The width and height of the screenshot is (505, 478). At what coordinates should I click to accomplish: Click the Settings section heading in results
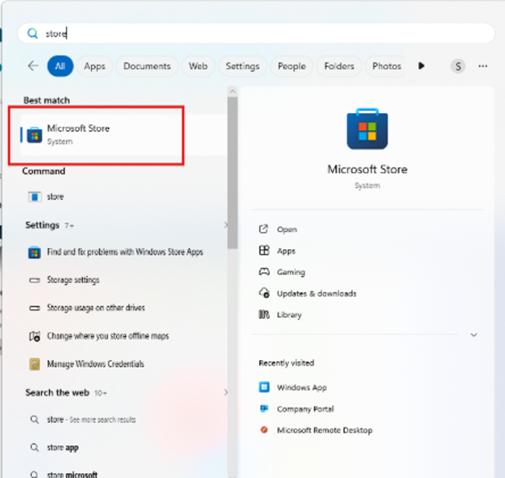[42, 225]
